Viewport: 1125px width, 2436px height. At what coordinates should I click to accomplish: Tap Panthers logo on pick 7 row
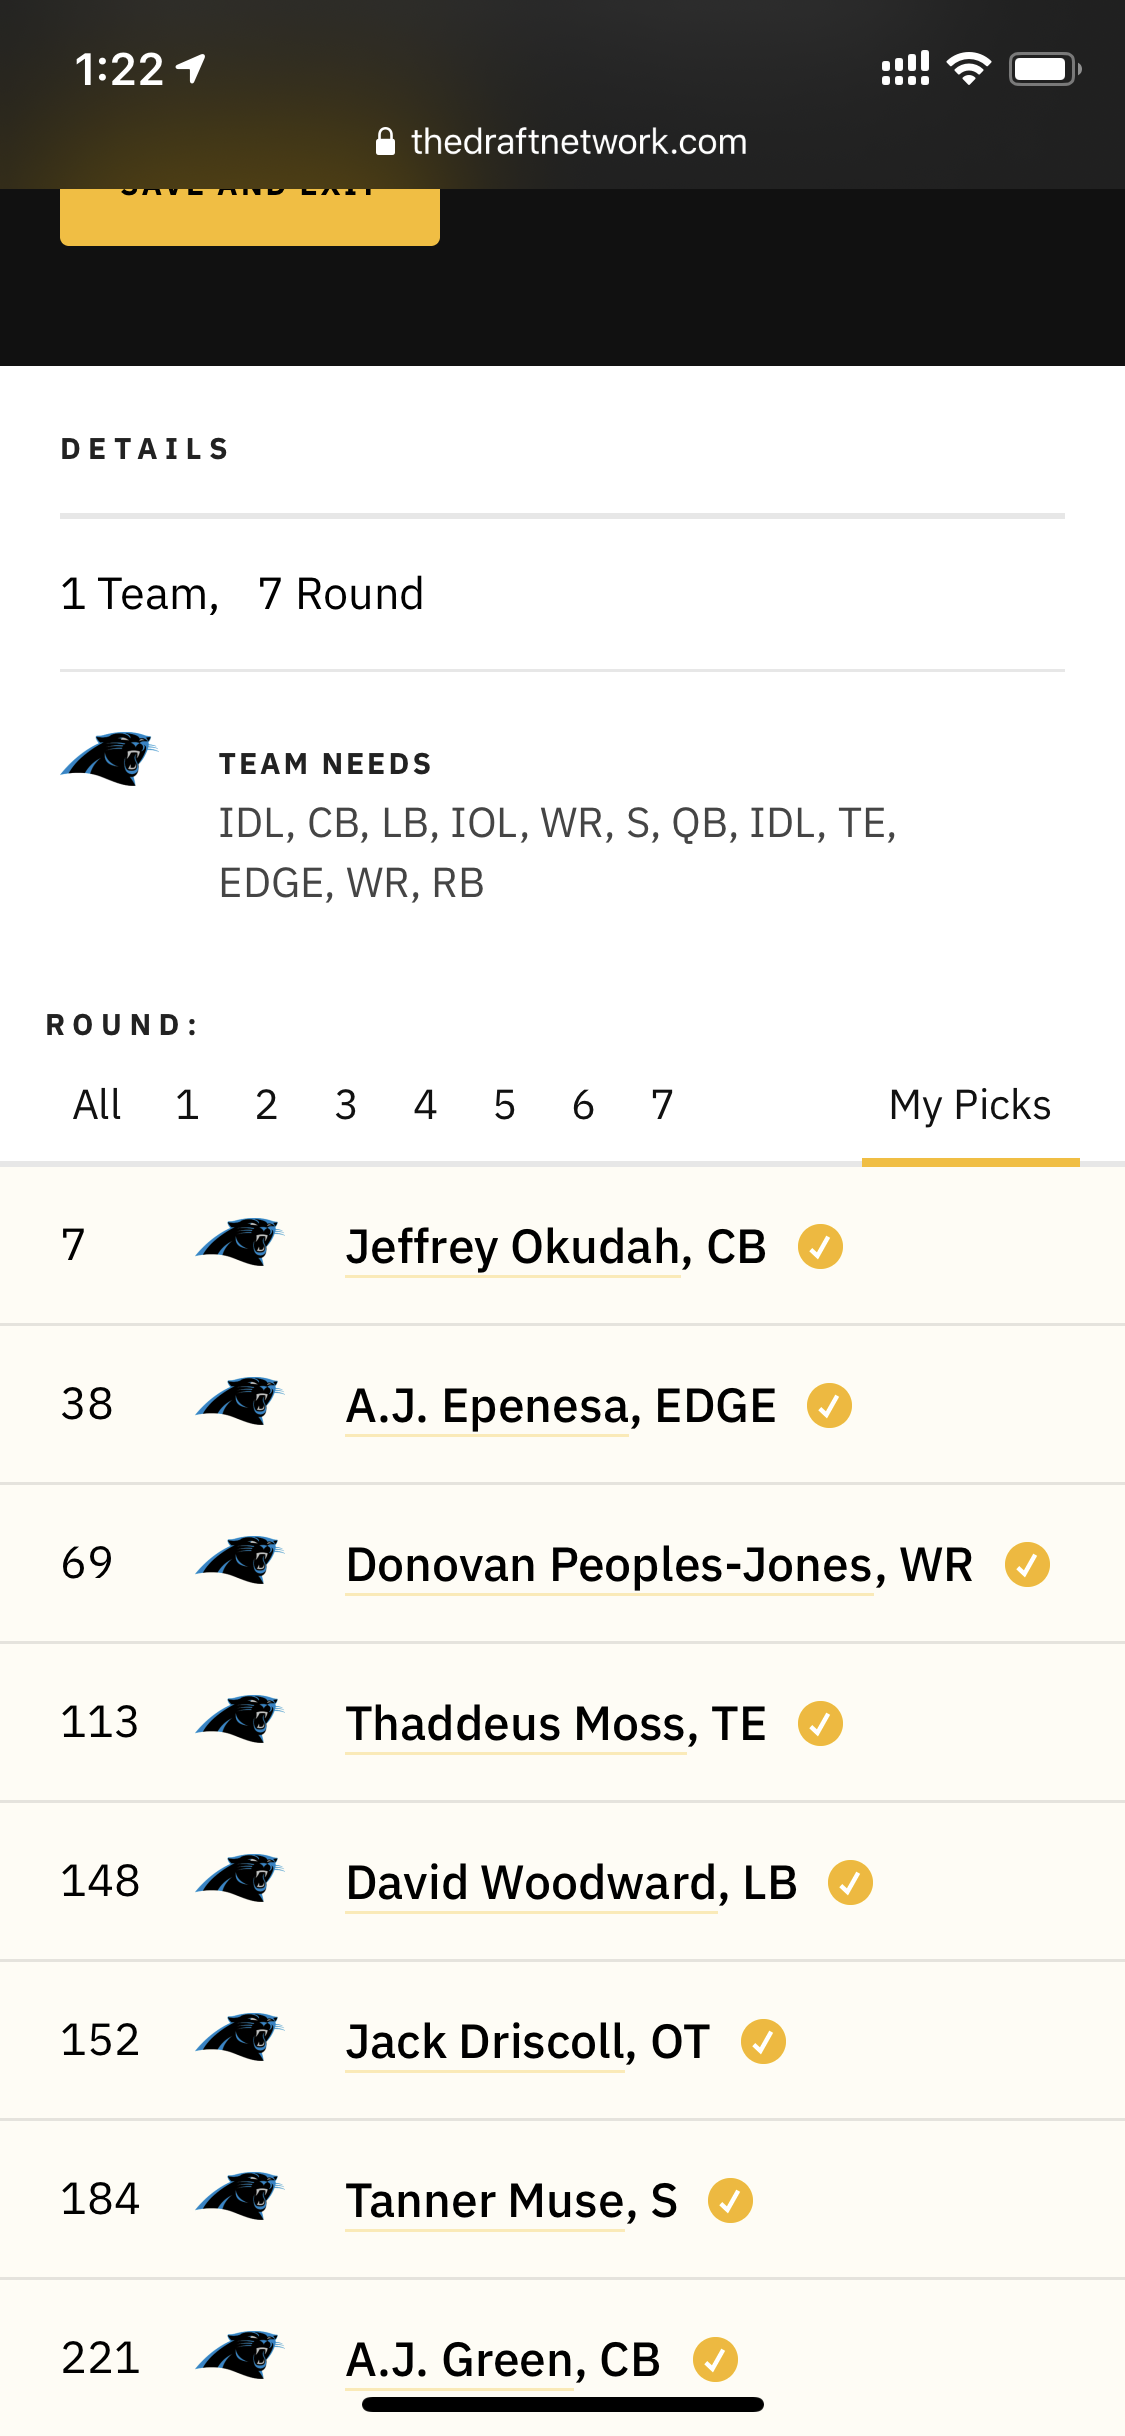click(240, 1244)
